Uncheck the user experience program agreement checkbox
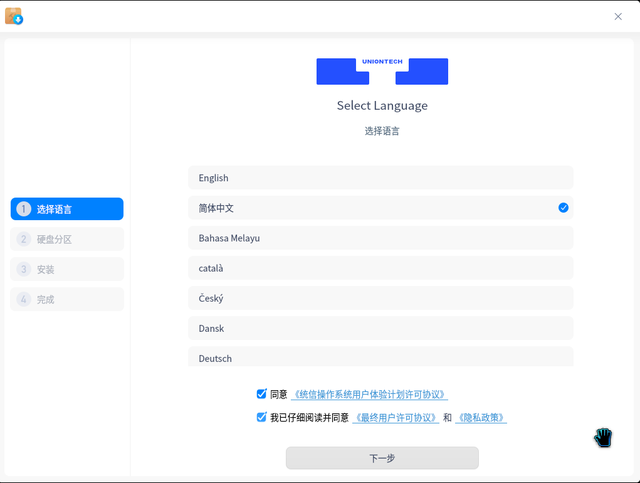The width and height of the screenshot is (640, 483). [x=262, y=394]
